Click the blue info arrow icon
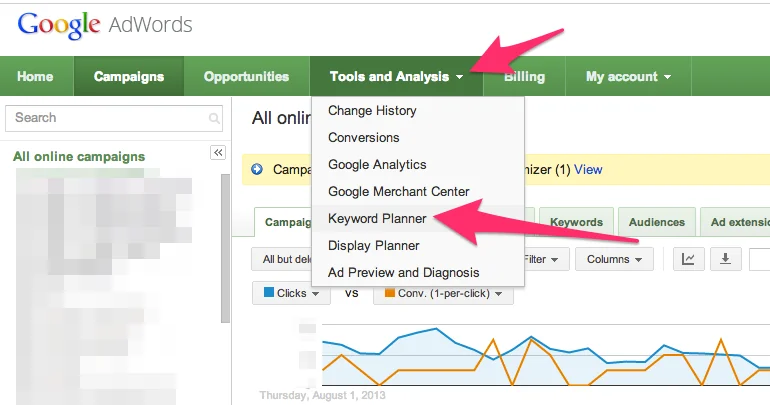 click(x=257, y=169)
